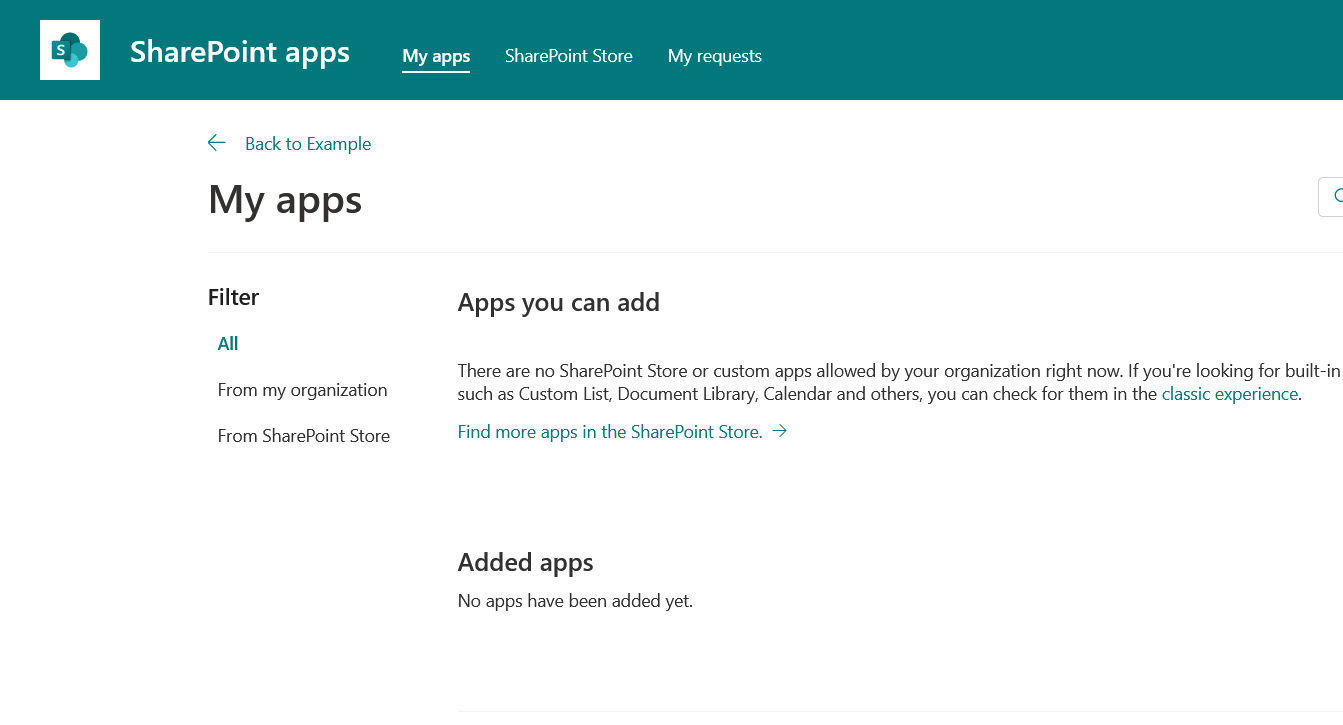Click arrow after Find more apps link
1343x725 pixels.
[780, 431]
